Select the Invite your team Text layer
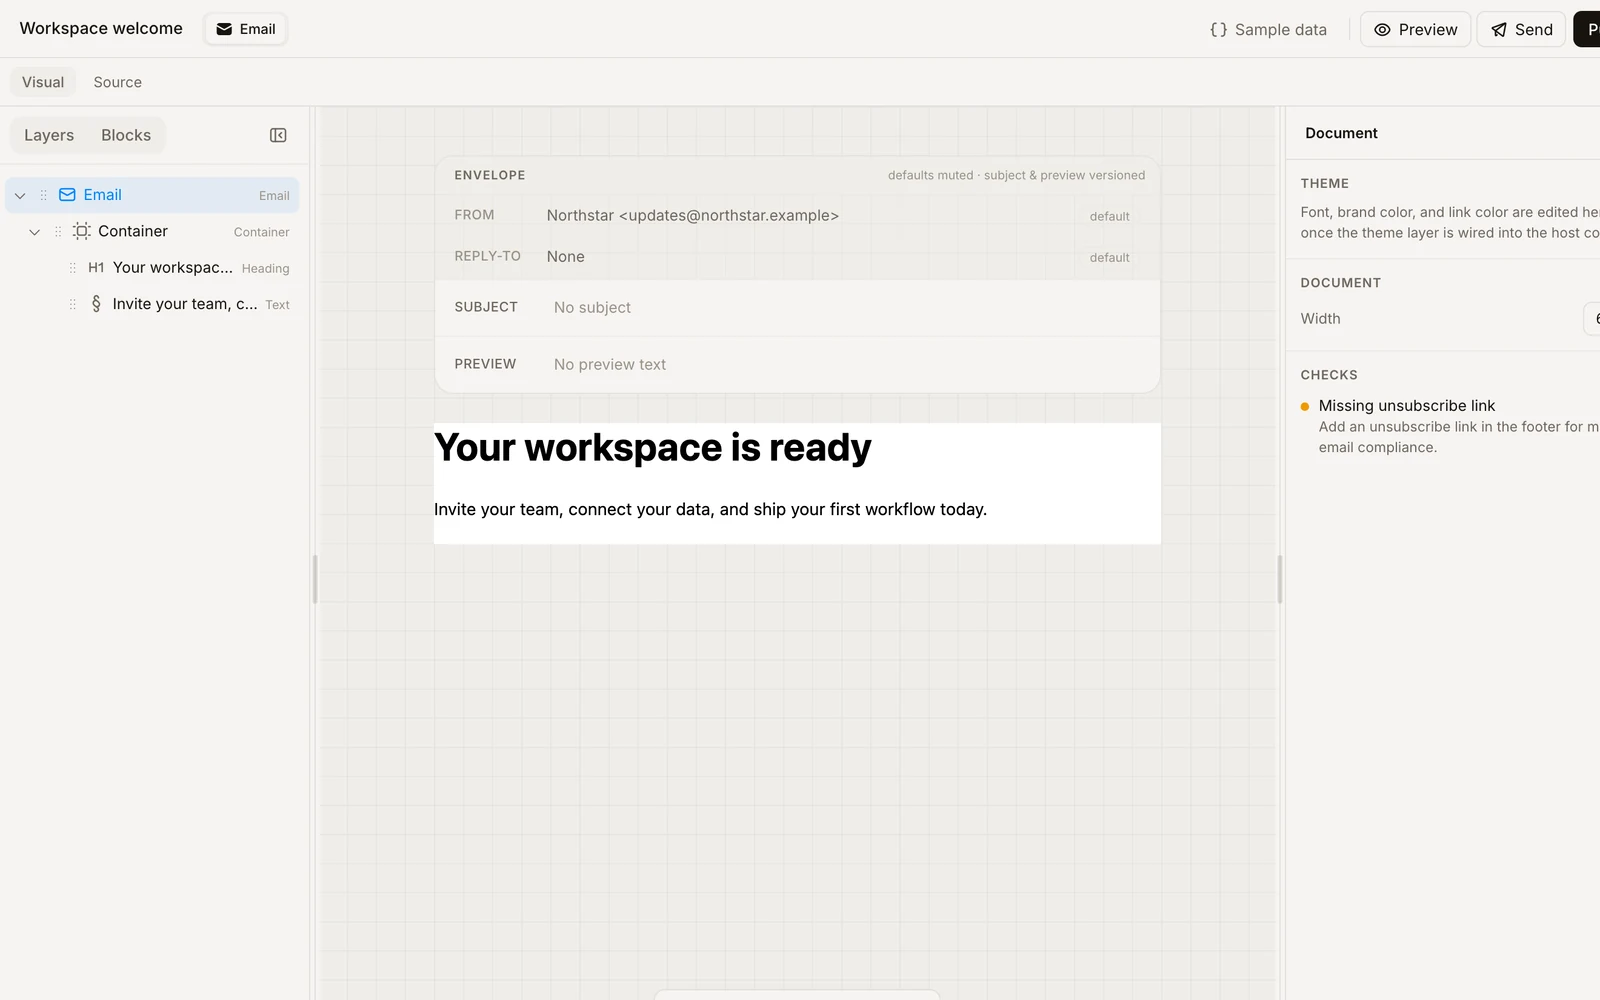The height and width of the screenshot is (1000, 1600). click(152, 304)
